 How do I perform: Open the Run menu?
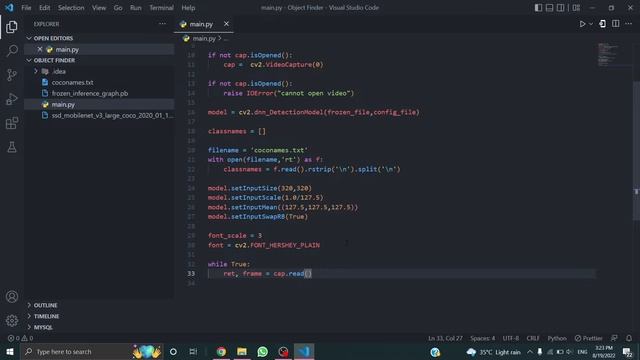(x=136, y=8)
